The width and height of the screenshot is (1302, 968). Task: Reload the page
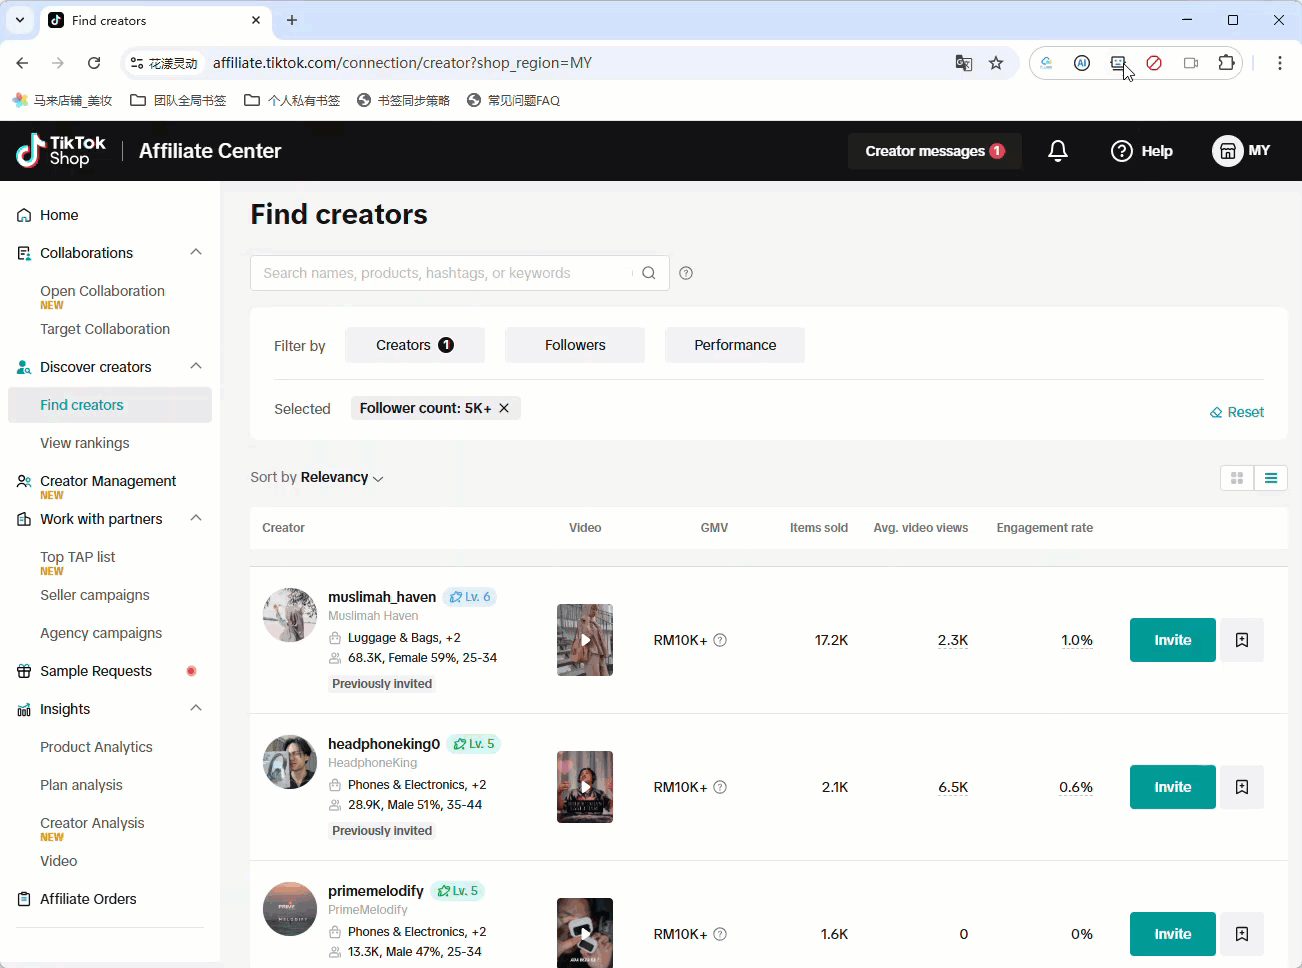click(94, 63)
